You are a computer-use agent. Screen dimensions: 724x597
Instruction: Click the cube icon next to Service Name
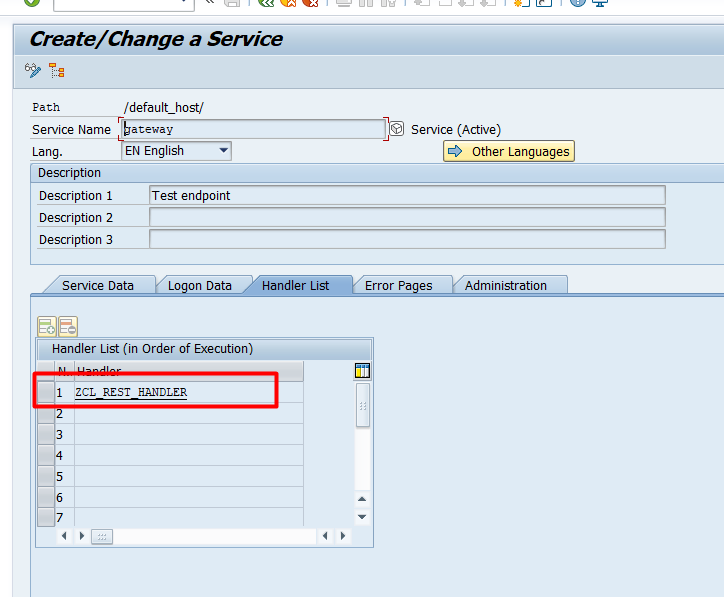pyautogui.click(x=397, y=129)
